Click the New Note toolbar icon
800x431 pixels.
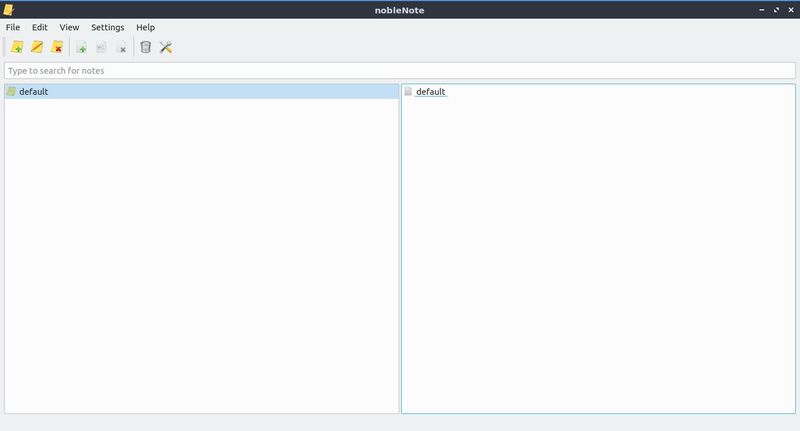[x=82, y=47]
